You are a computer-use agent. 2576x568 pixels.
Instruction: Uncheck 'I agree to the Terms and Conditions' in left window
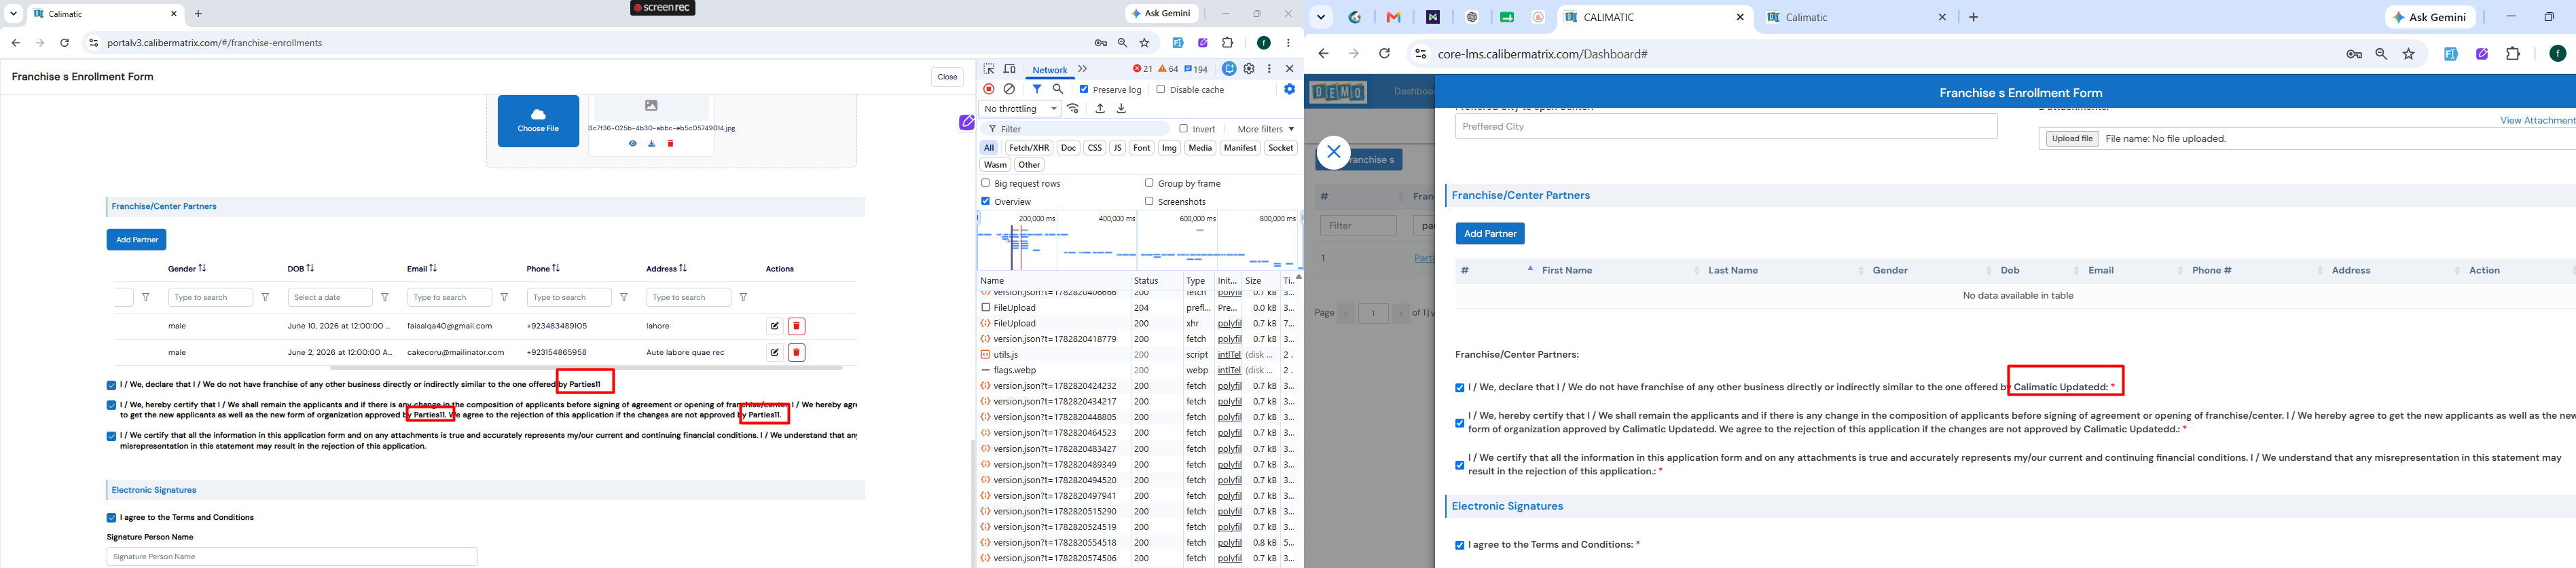(x=111, y=518)
